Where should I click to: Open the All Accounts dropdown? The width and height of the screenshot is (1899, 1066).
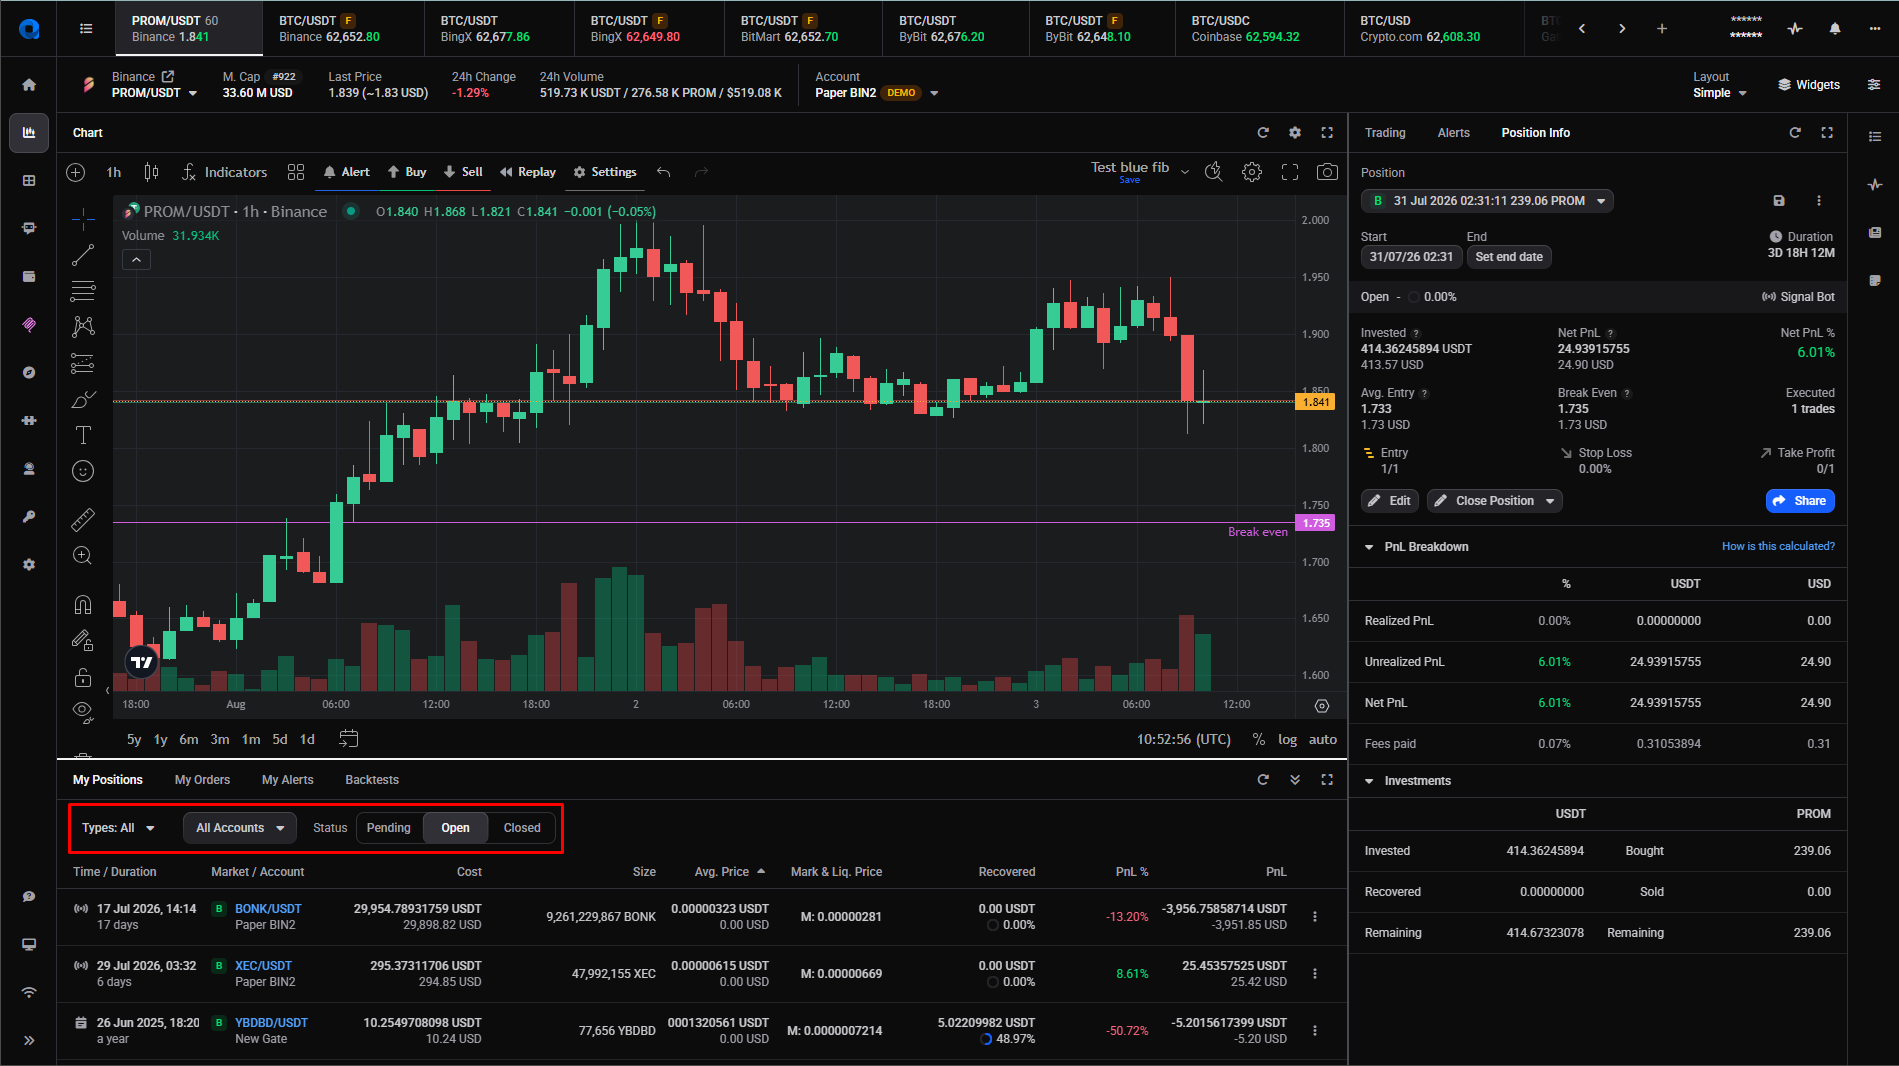click(x=240, y=828)
